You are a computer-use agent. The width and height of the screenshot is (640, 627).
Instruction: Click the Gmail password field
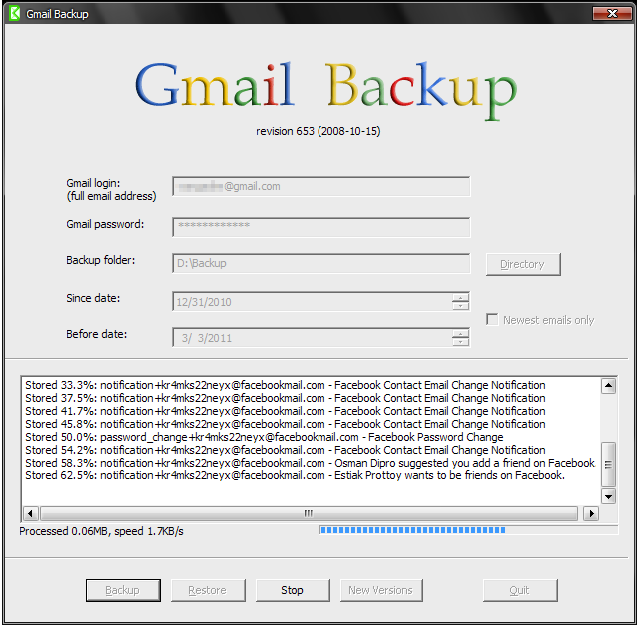click(321, 227)
